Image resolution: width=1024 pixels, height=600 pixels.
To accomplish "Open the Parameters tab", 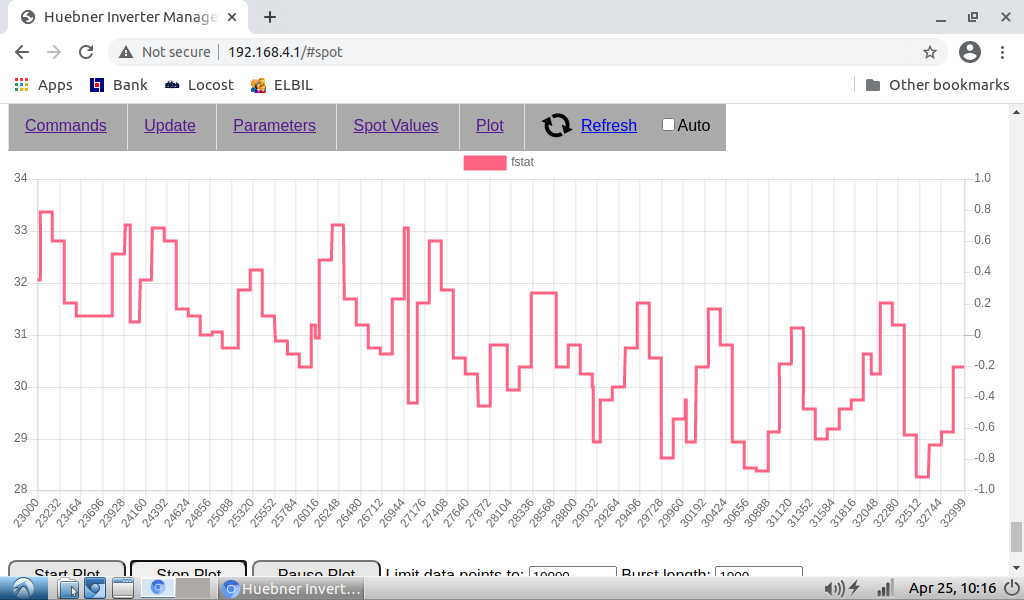I will 274,125.
